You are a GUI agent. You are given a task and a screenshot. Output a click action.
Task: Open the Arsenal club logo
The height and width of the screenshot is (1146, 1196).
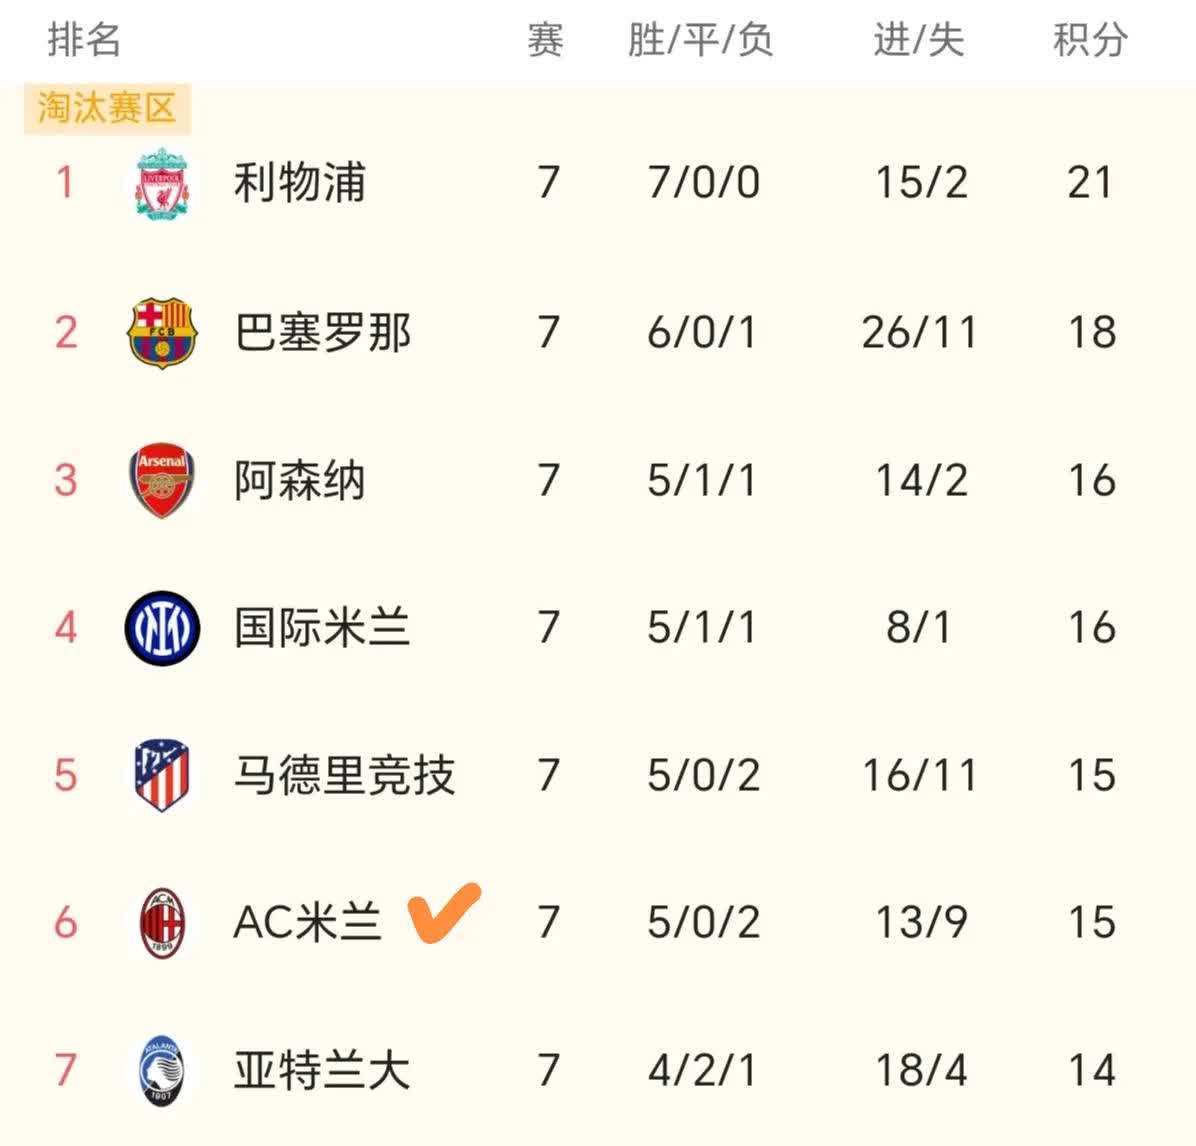tap(160, 479)
